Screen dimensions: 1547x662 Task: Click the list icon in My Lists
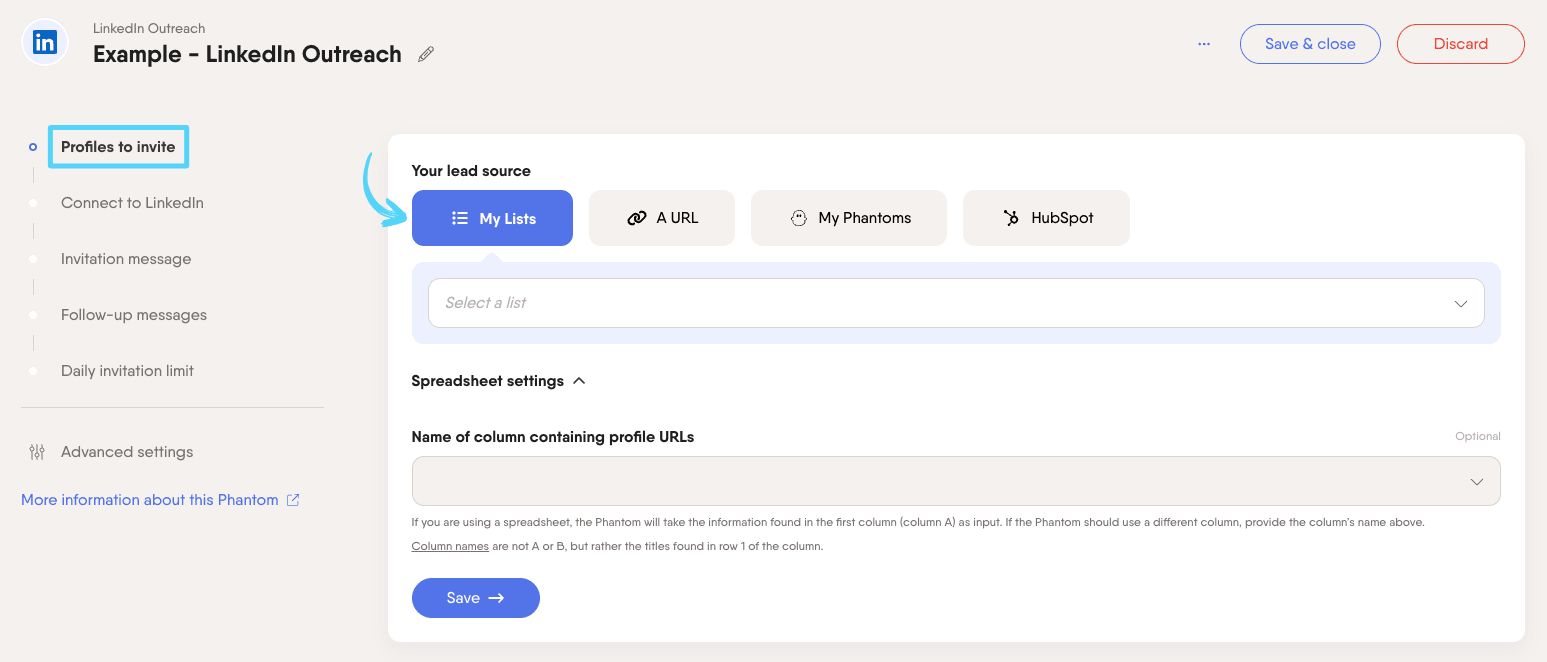point(460,218)
